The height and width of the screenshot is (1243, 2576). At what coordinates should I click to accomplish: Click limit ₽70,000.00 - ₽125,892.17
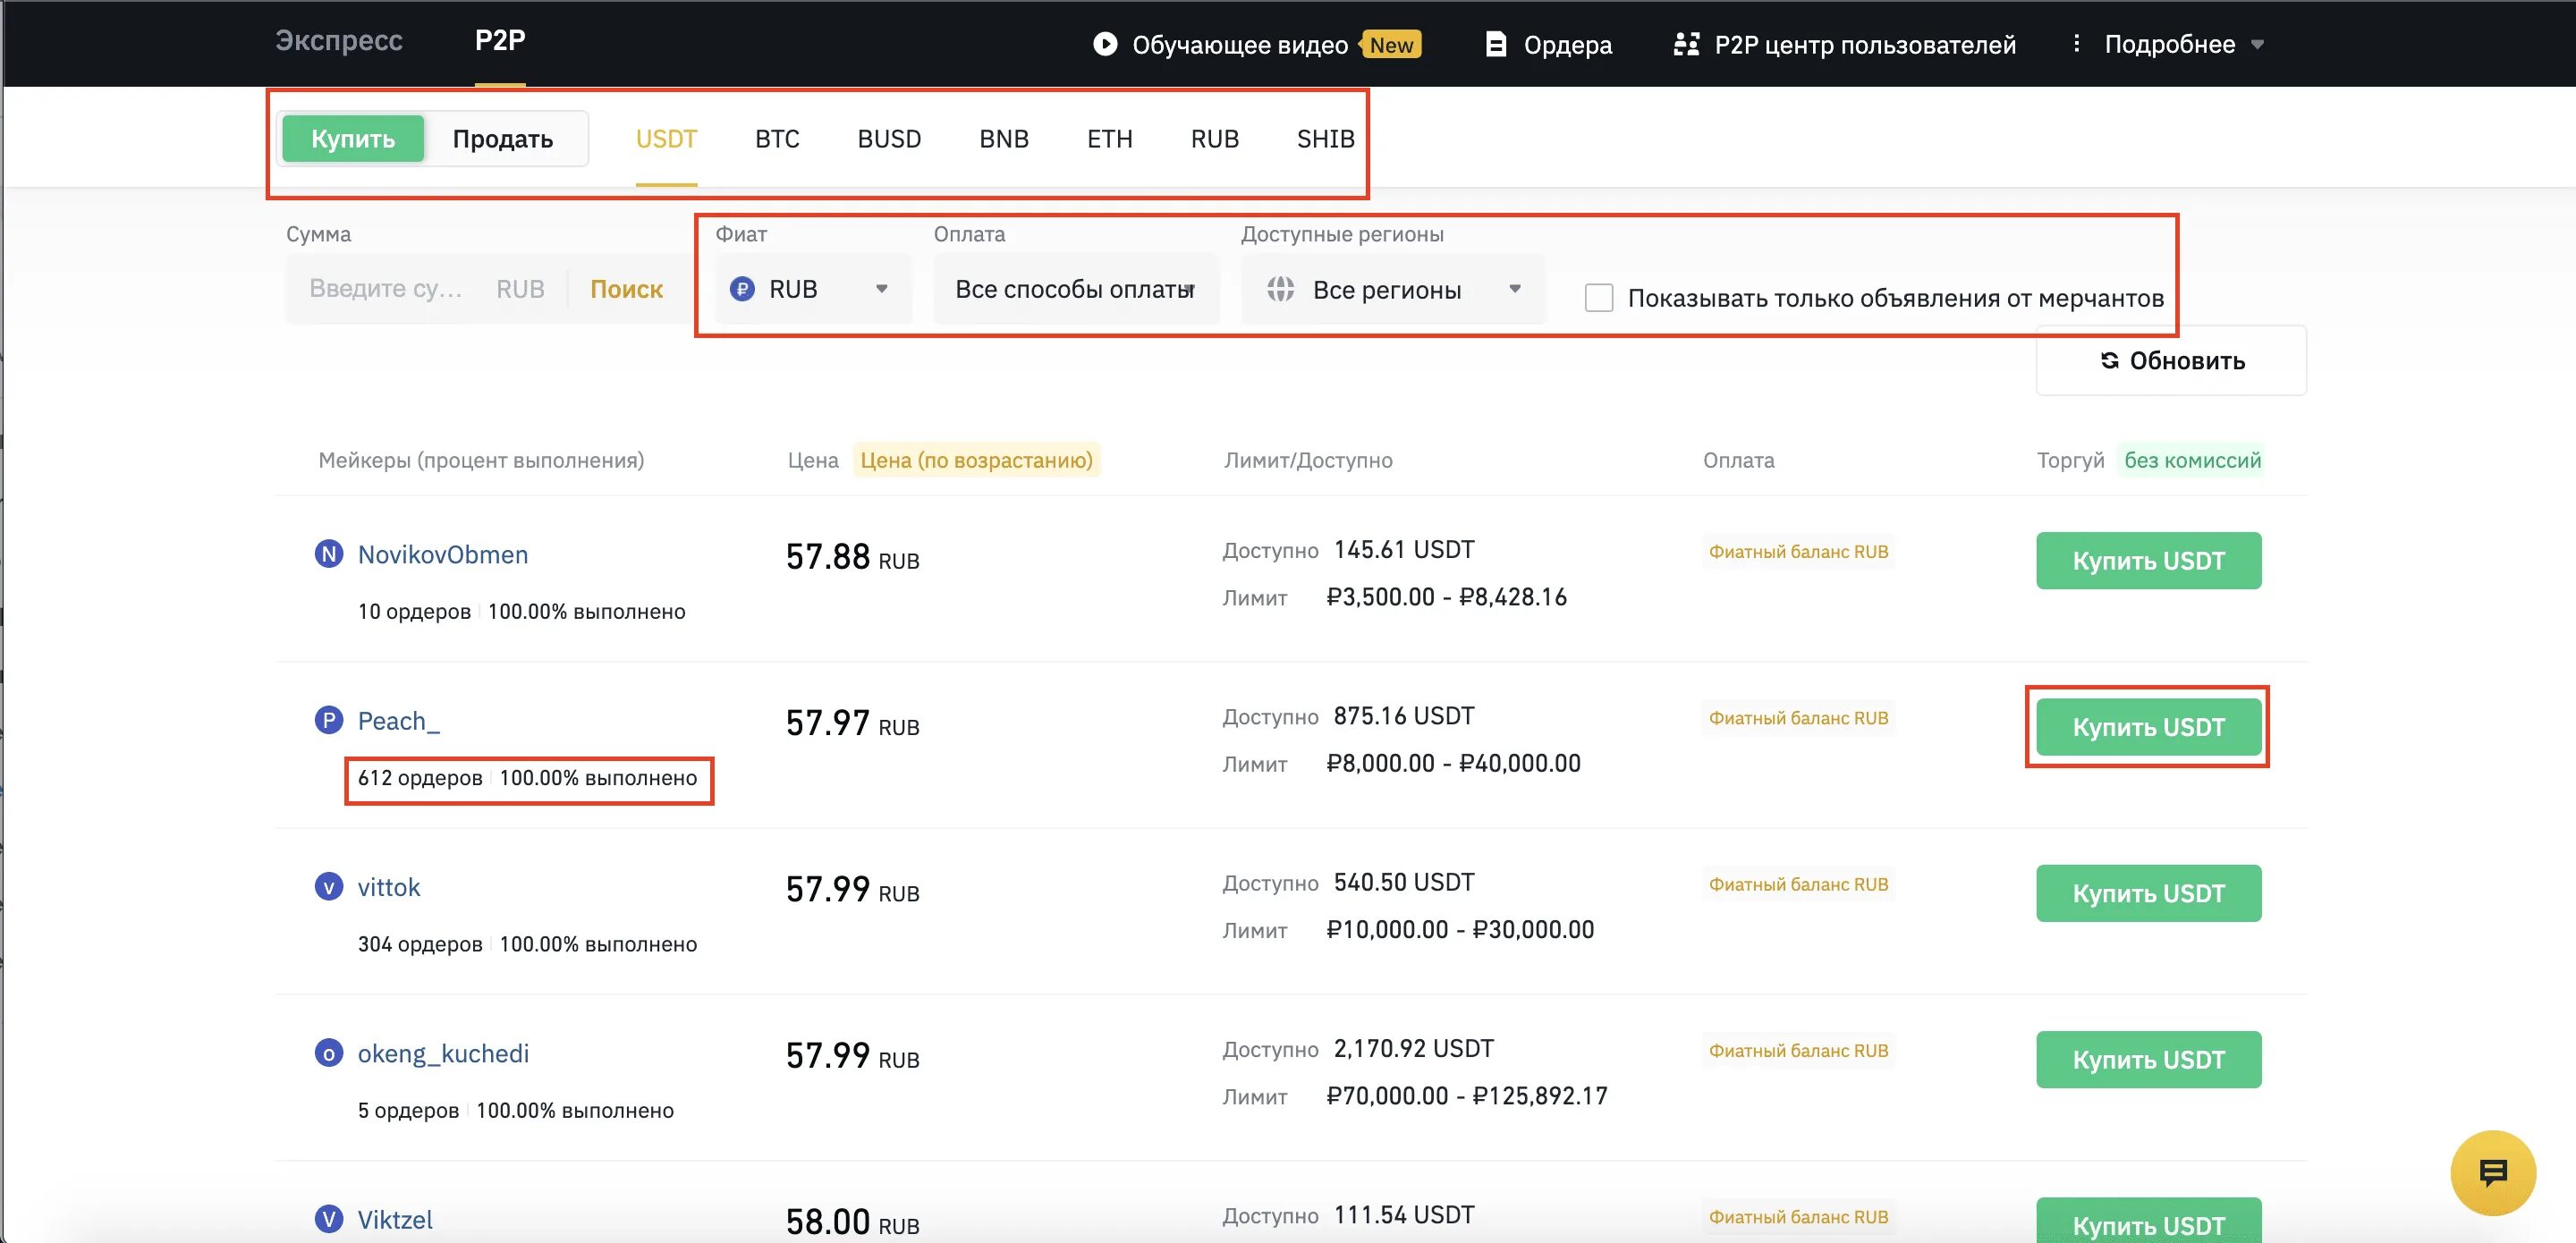coord(1467,1096)
